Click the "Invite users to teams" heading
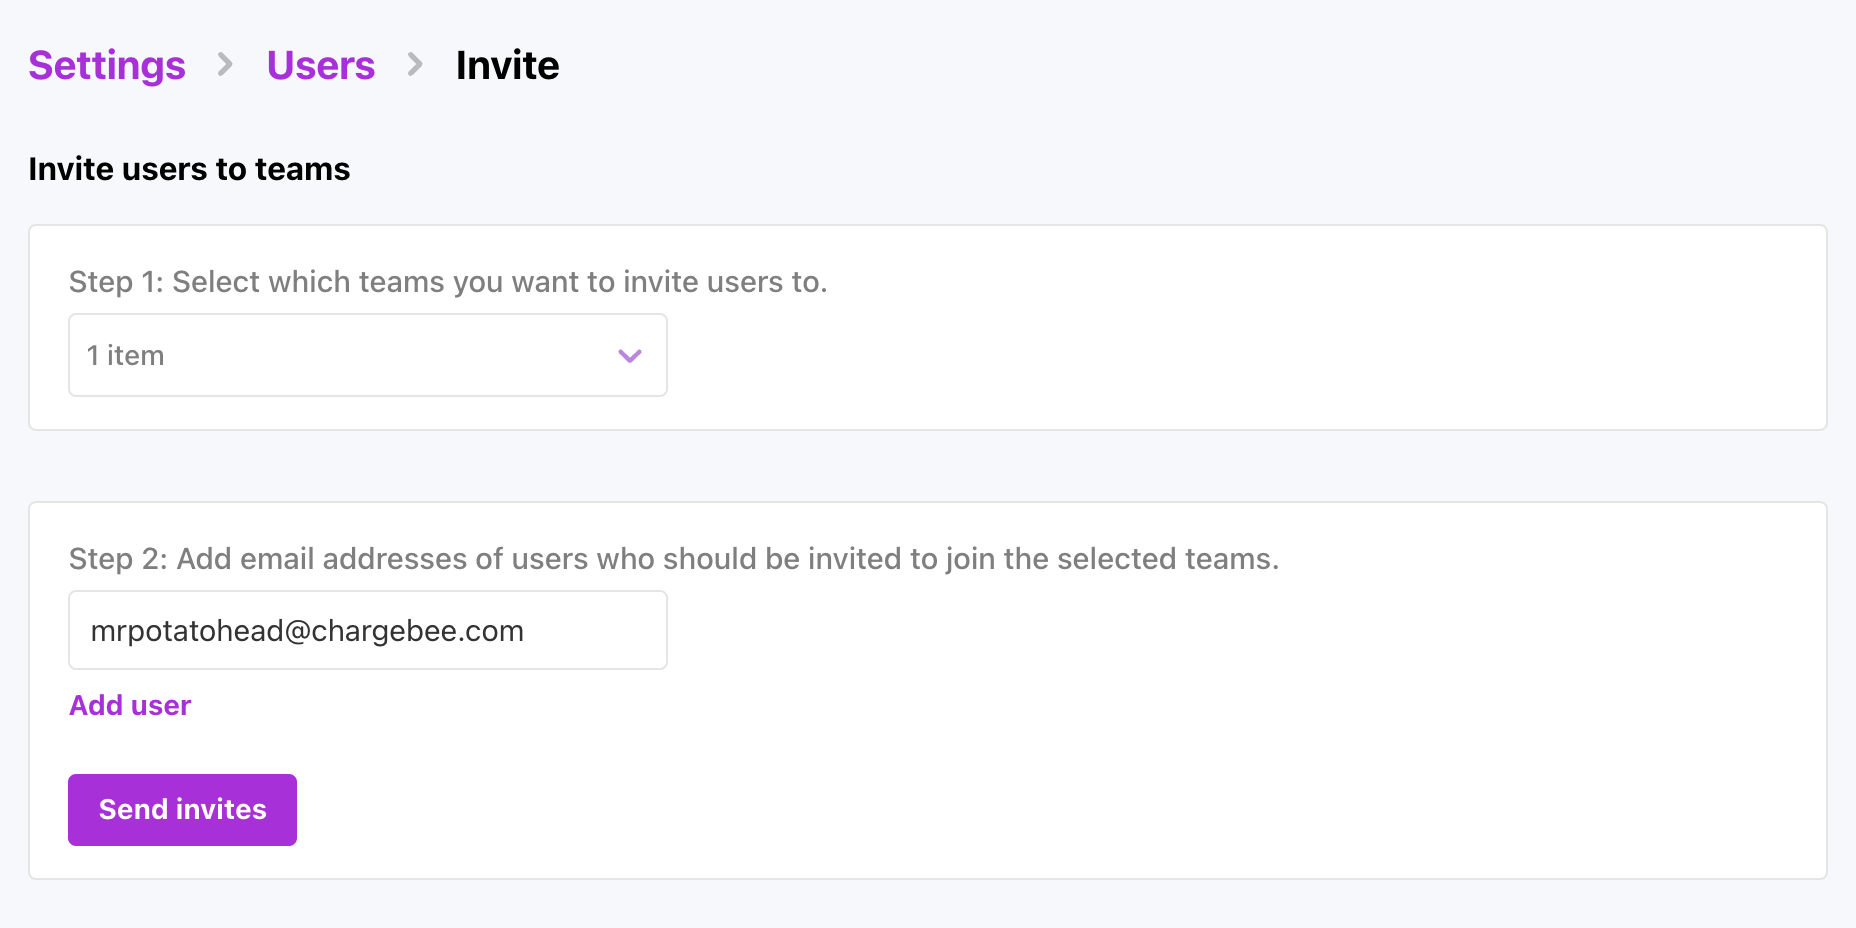The width and height of the screenshot is (1856, 928). point(189,169)
